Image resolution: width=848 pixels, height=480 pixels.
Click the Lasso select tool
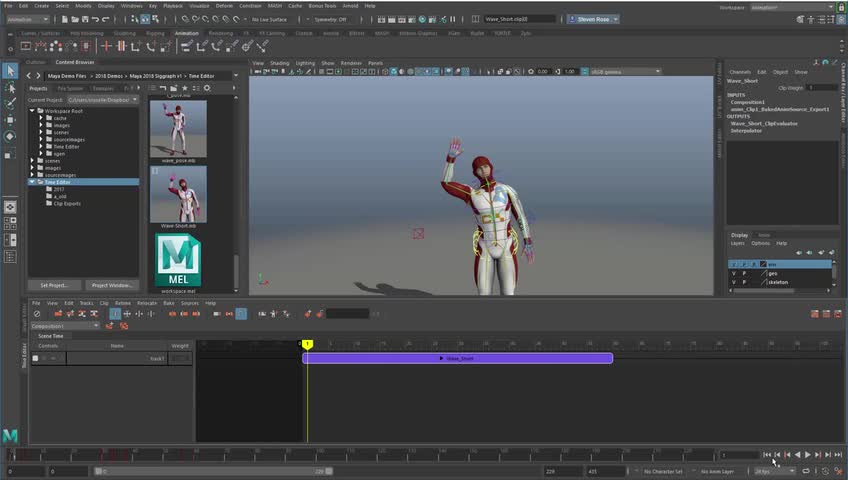pos(10,87)
